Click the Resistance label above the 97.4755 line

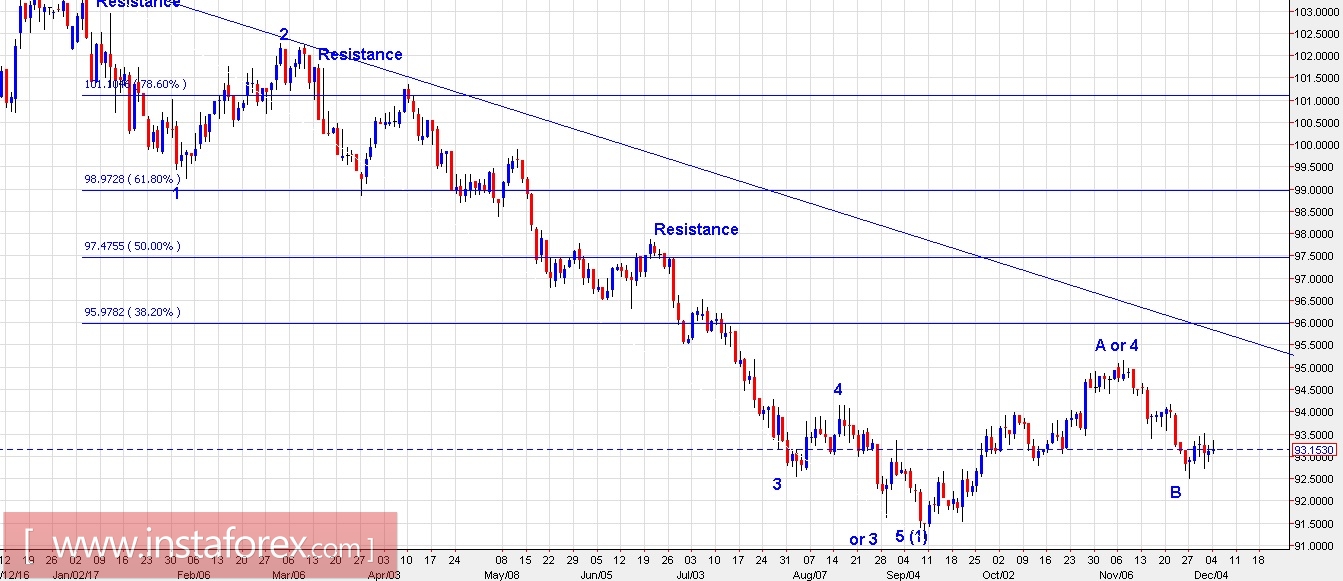(x=696, y=229)
